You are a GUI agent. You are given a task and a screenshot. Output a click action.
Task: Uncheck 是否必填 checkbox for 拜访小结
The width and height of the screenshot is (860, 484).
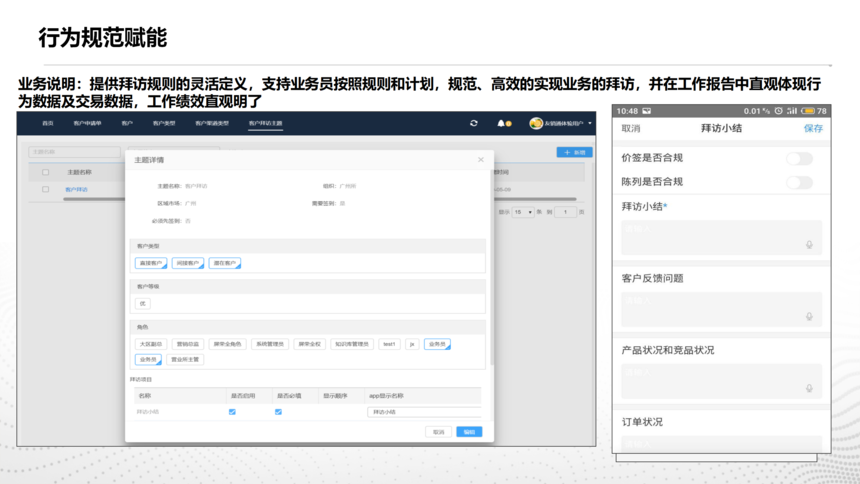(278, 411)
